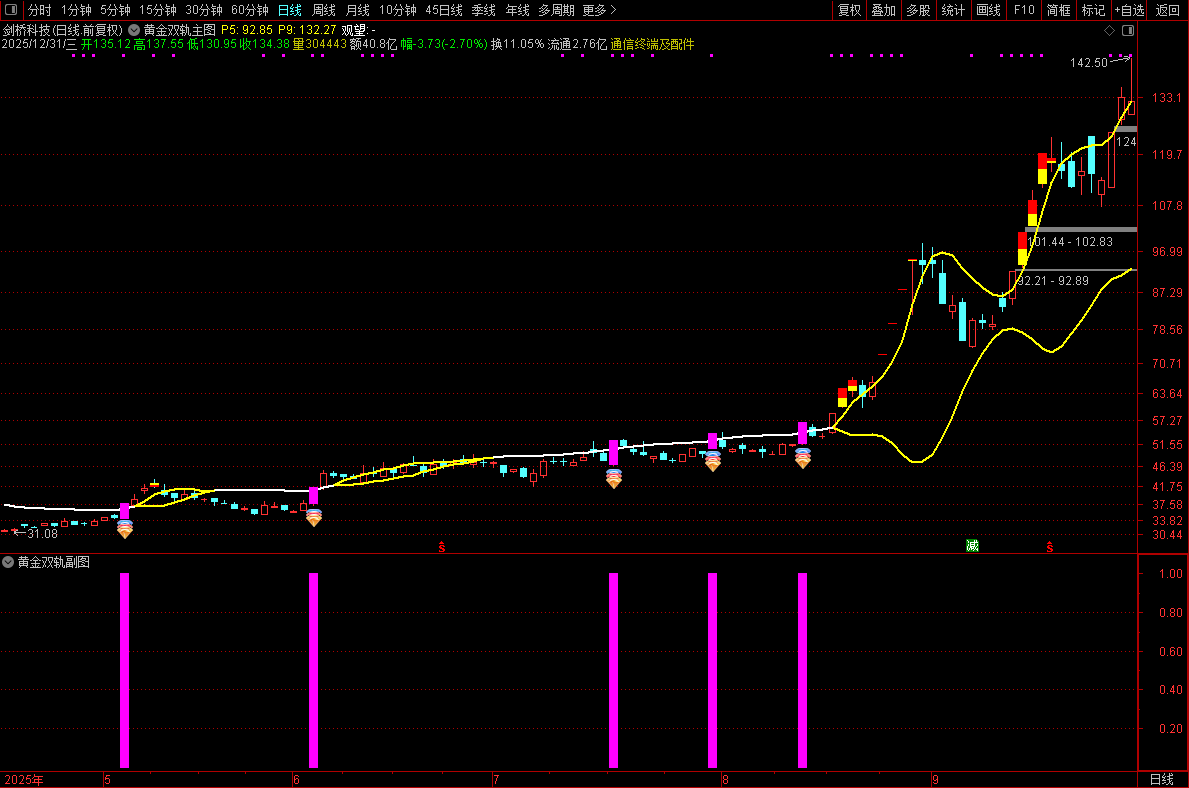Click the 返回 back button
This screenshot has height=788, width=1189.
(x=1167, y=10)
